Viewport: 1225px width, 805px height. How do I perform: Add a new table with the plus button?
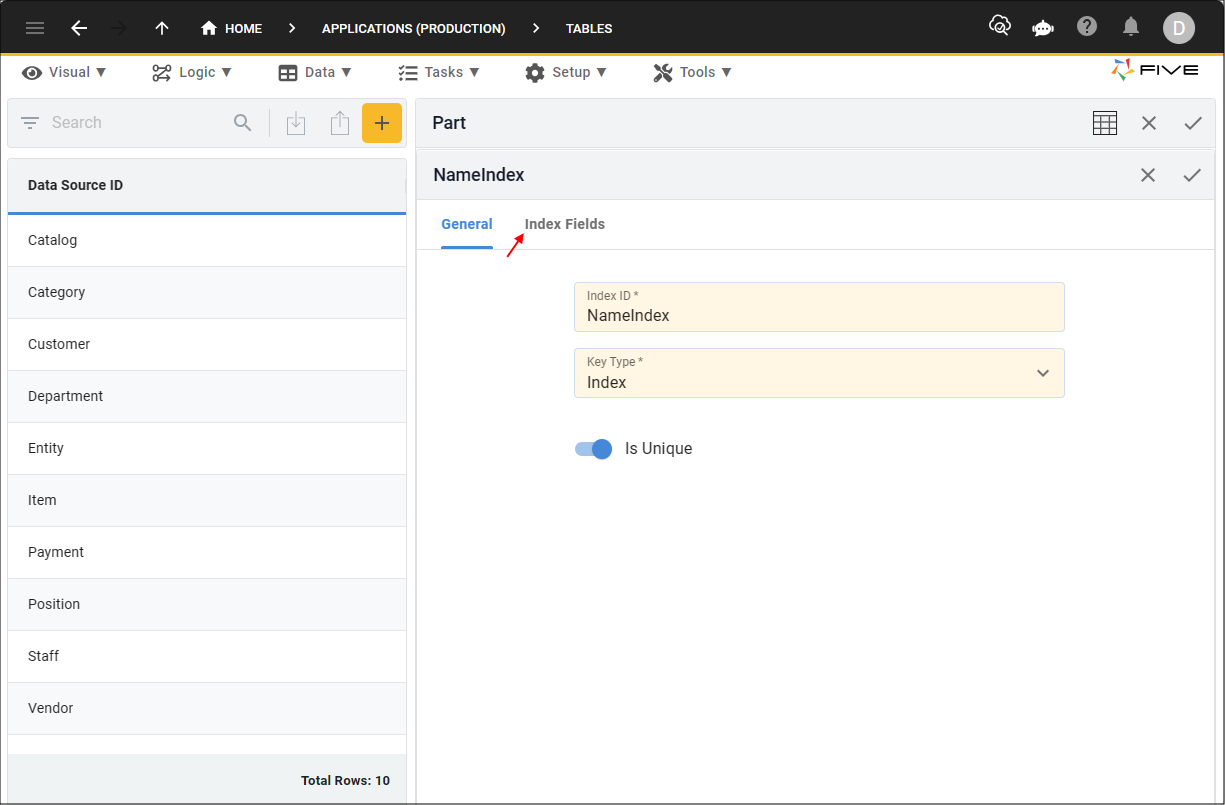382,123
